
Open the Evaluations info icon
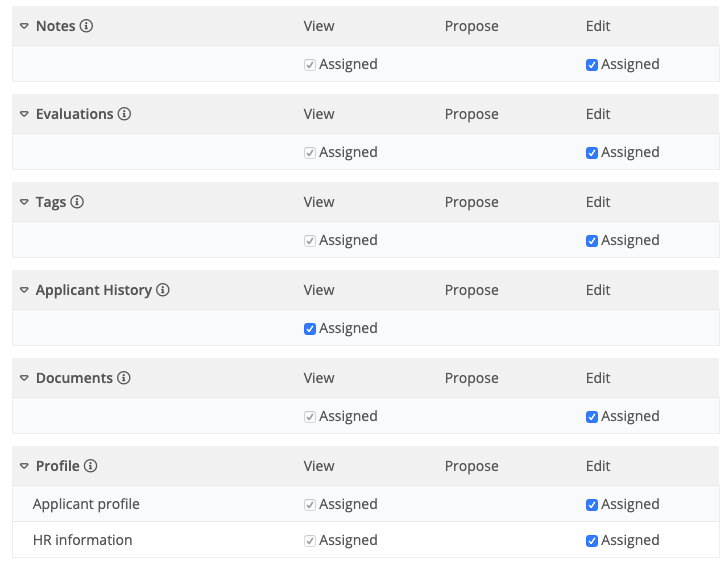tap(124, 114)
